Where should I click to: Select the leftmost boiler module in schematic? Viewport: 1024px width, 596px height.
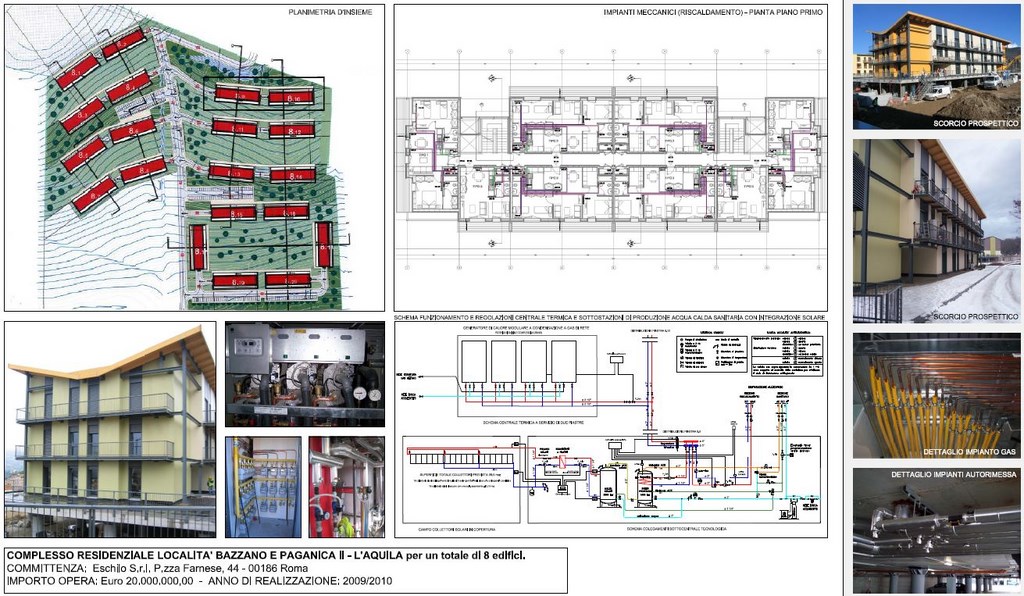474,362
